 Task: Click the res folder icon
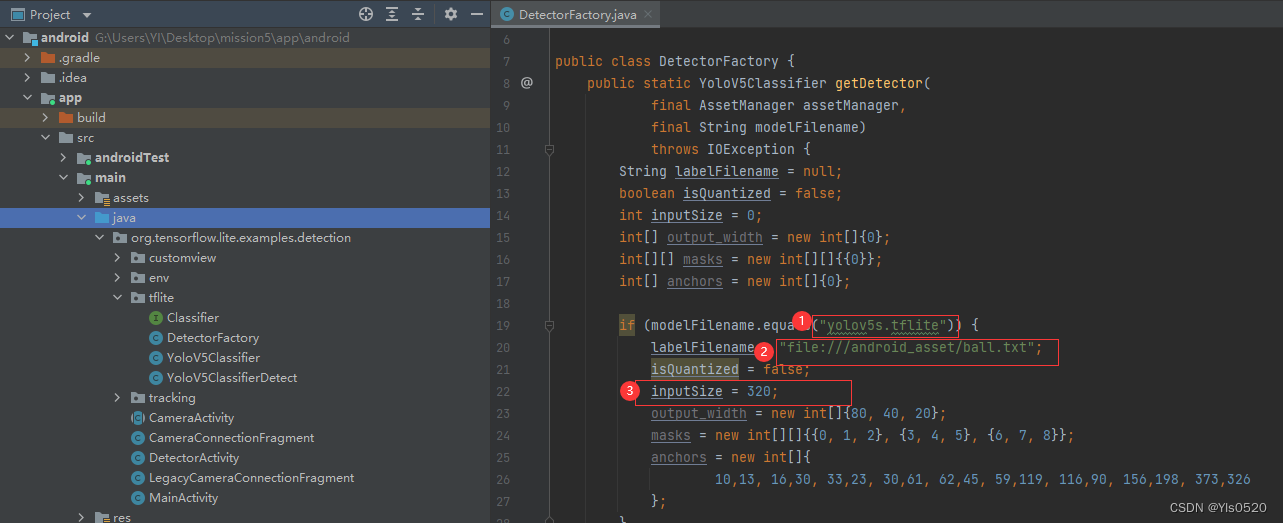(102, 517)
